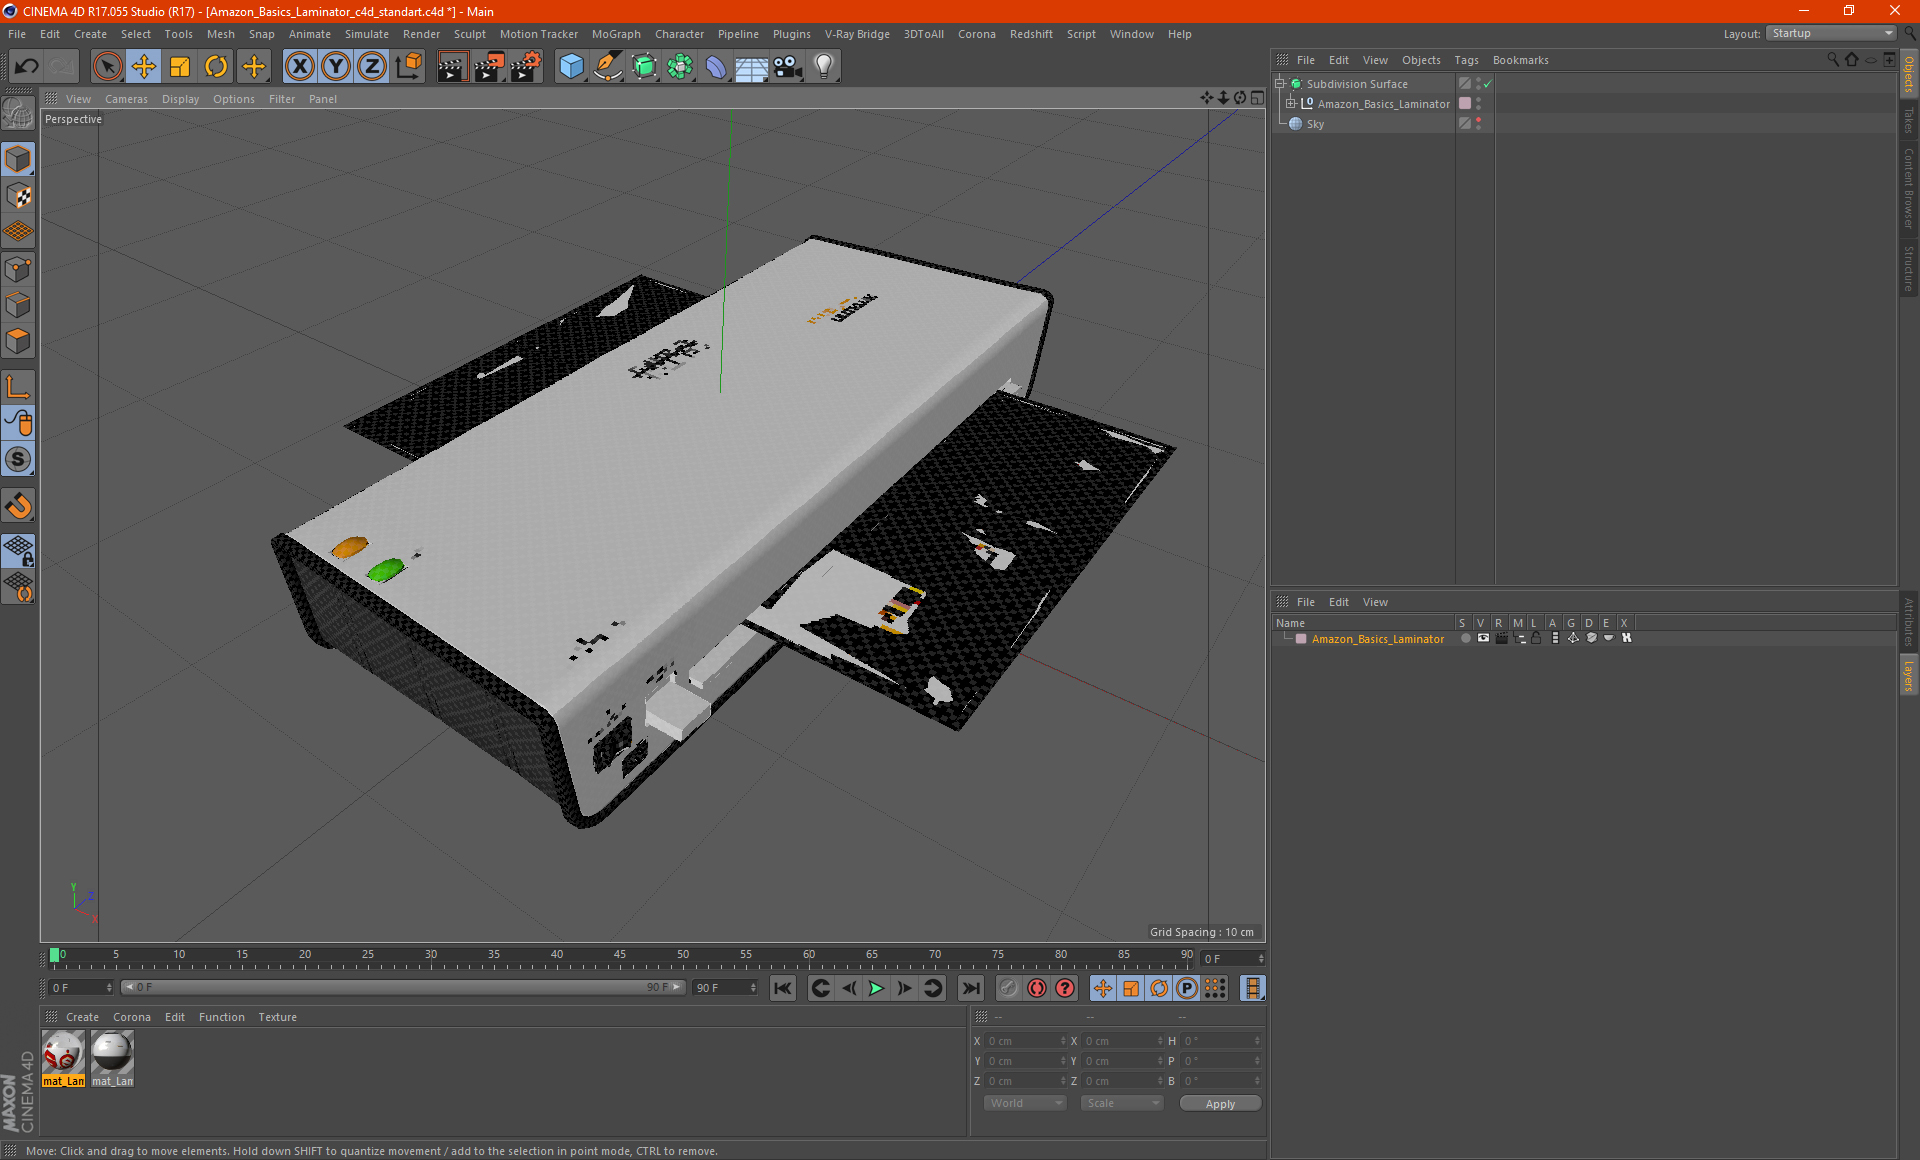1920x1160 pixels.
Task: Add a Floor environment object
Action: pyautogui.click(x=752, y=67)
